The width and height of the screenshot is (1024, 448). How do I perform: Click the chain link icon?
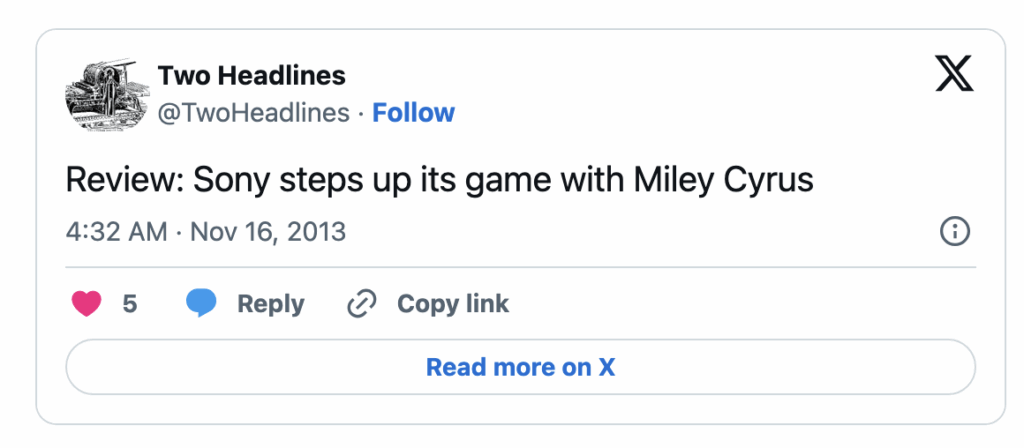coord(362,304)
